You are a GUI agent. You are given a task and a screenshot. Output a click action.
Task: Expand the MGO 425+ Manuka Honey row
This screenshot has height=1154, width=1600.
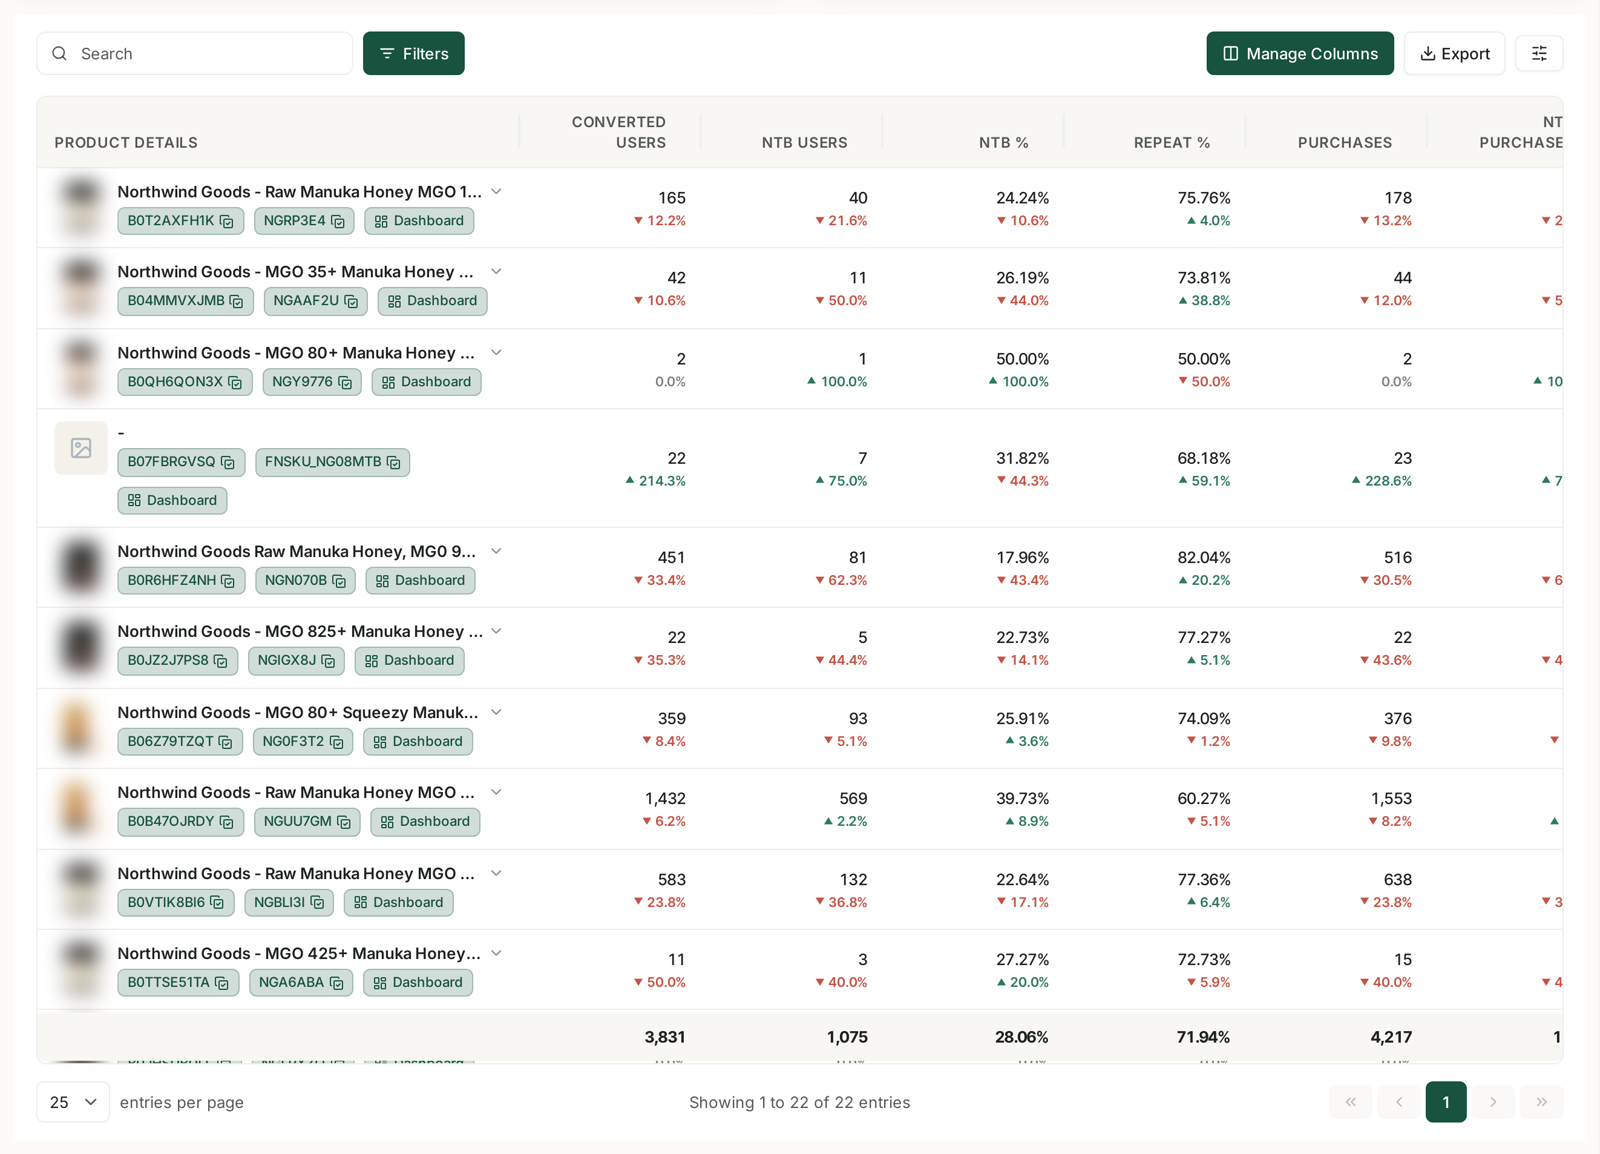(496, 953)
